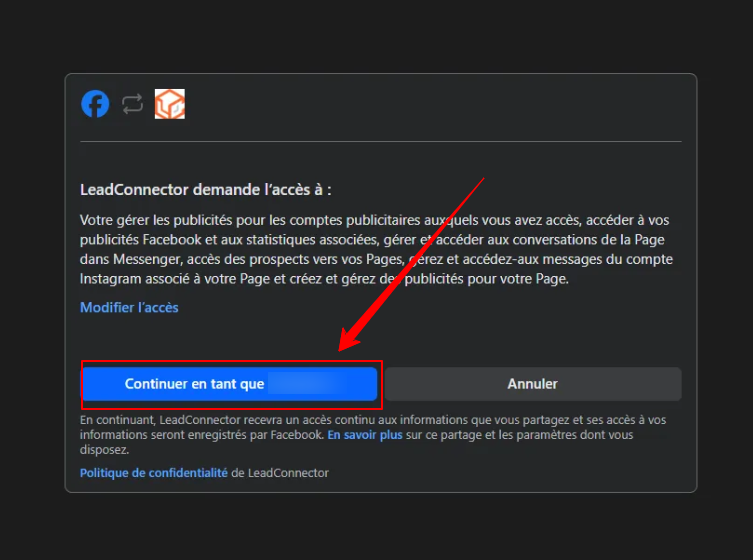
Task: Open the "Modifier l'accès" link
Action: tap(129, 307)
